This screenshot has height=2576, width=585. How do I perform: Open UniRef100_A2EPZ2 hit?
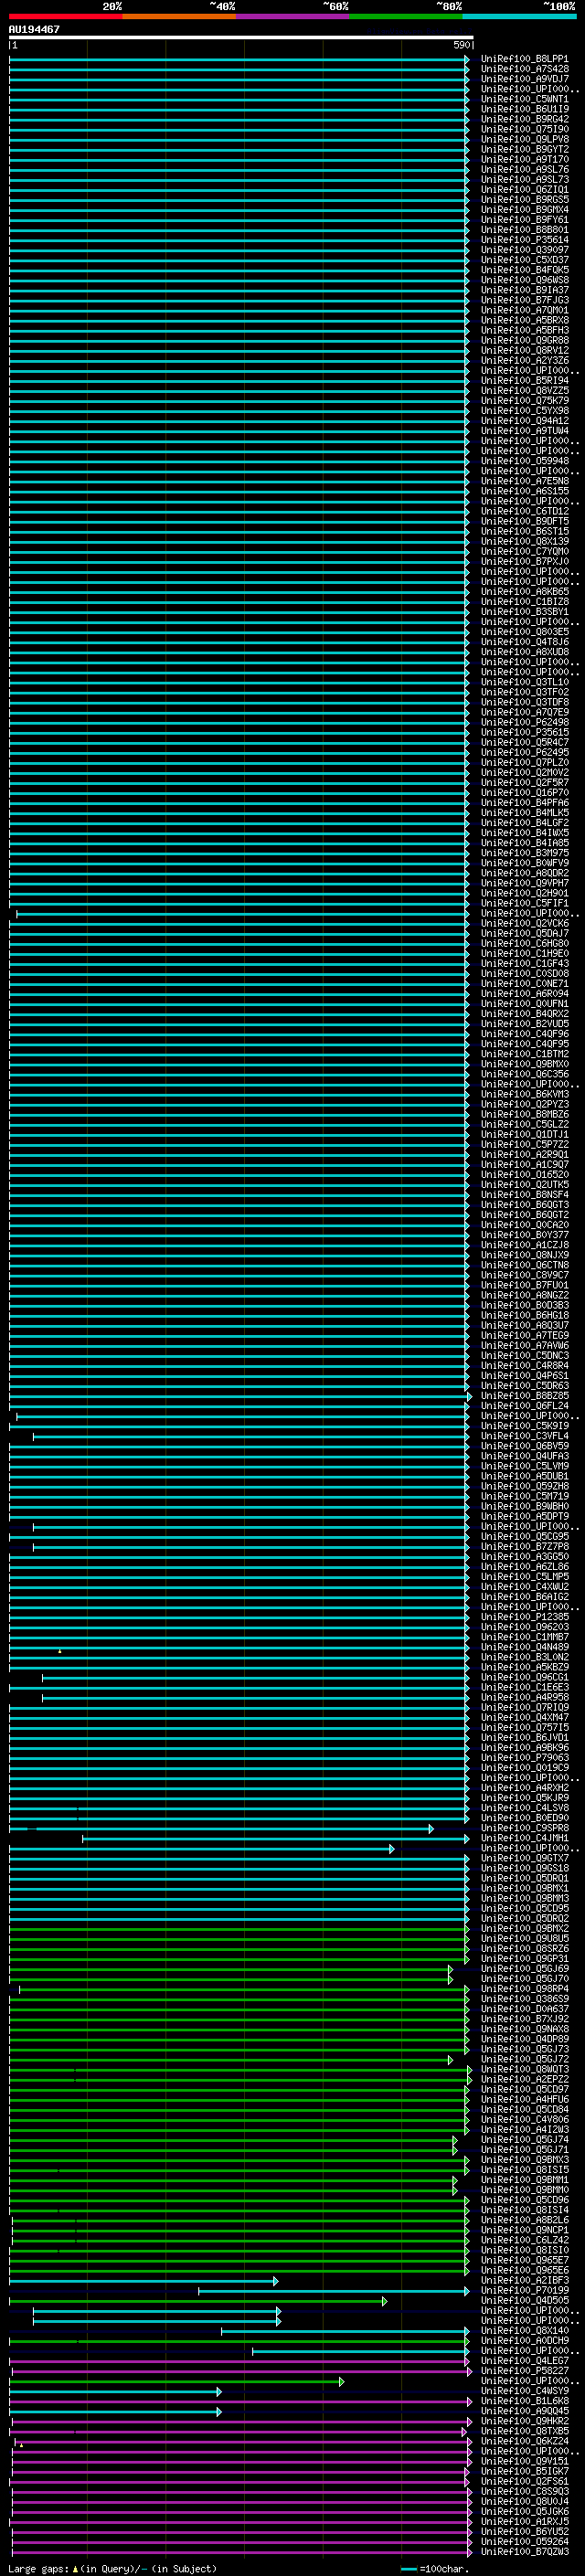pyautogui.click(x=524, y=2080)
